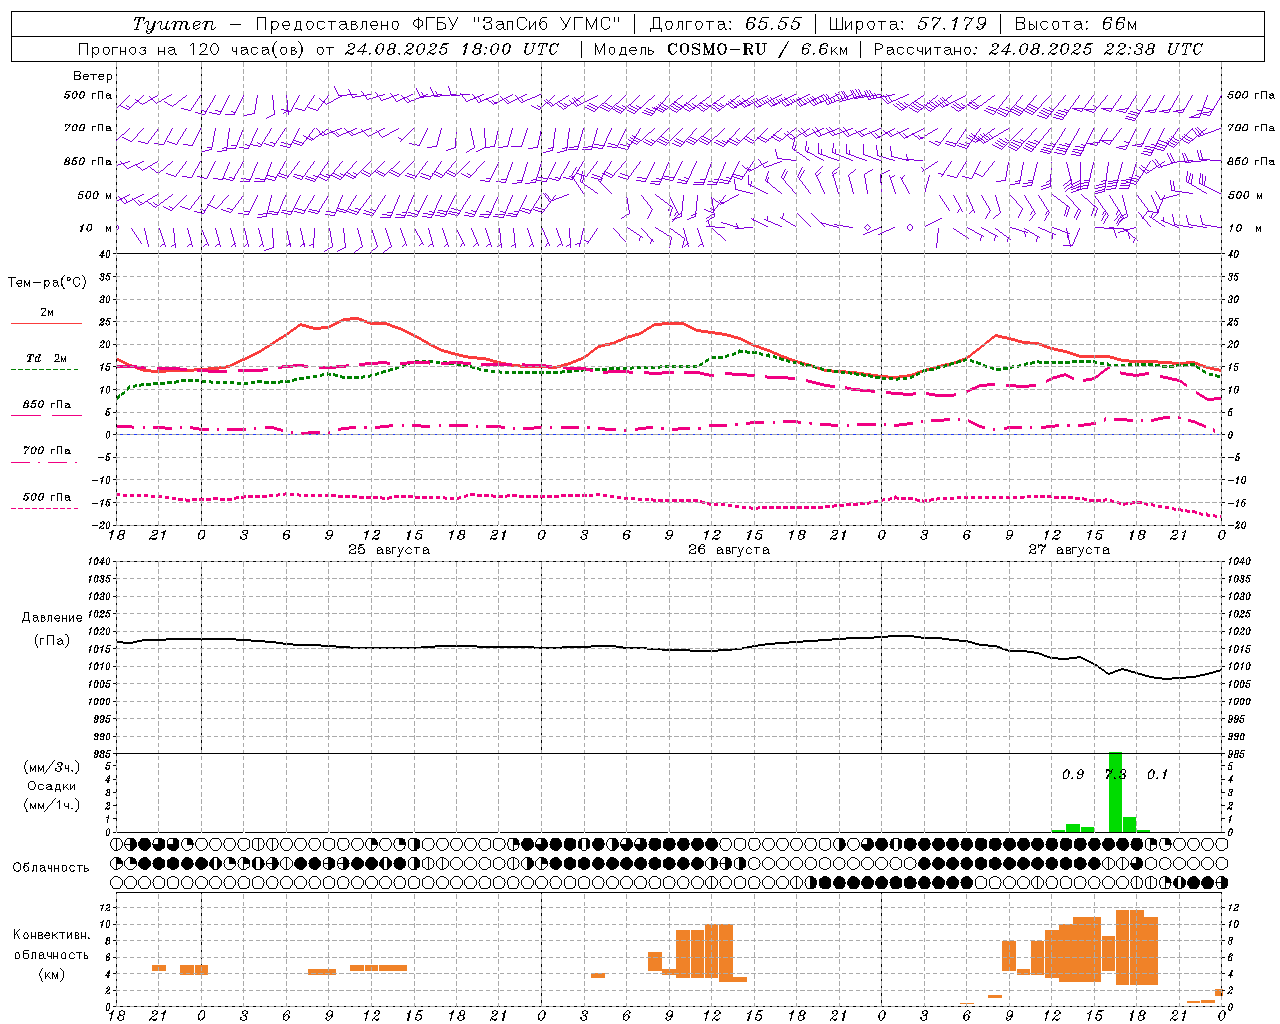Click the 'Ветер' wind panel label

coord(93,76)
